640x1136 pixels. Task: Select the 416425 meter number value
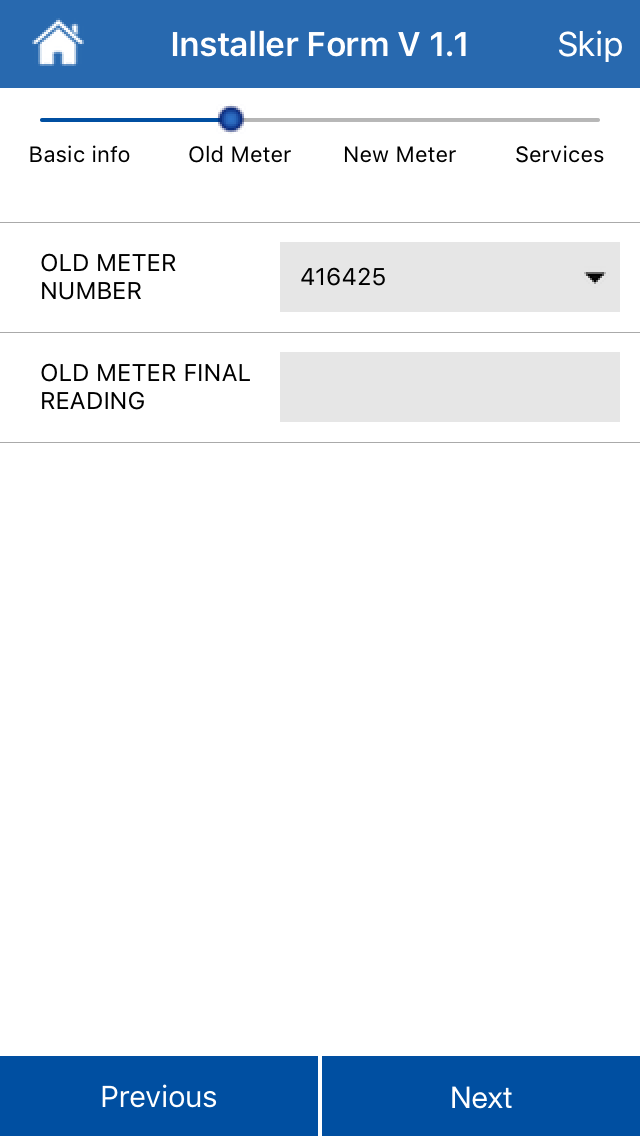click(x=343, y=277)
